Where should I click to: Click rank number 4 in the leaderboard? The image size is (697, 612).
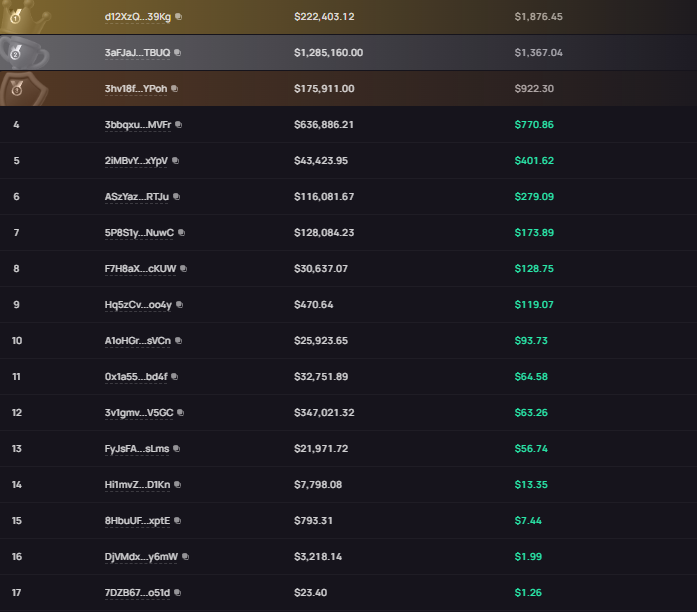[x=16, y=125]
